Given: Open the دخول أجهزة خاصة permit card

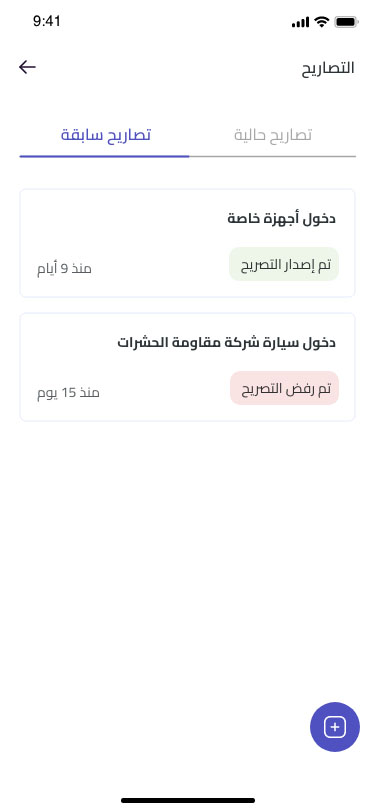Looking at the screenshot, I should point(188,243).
